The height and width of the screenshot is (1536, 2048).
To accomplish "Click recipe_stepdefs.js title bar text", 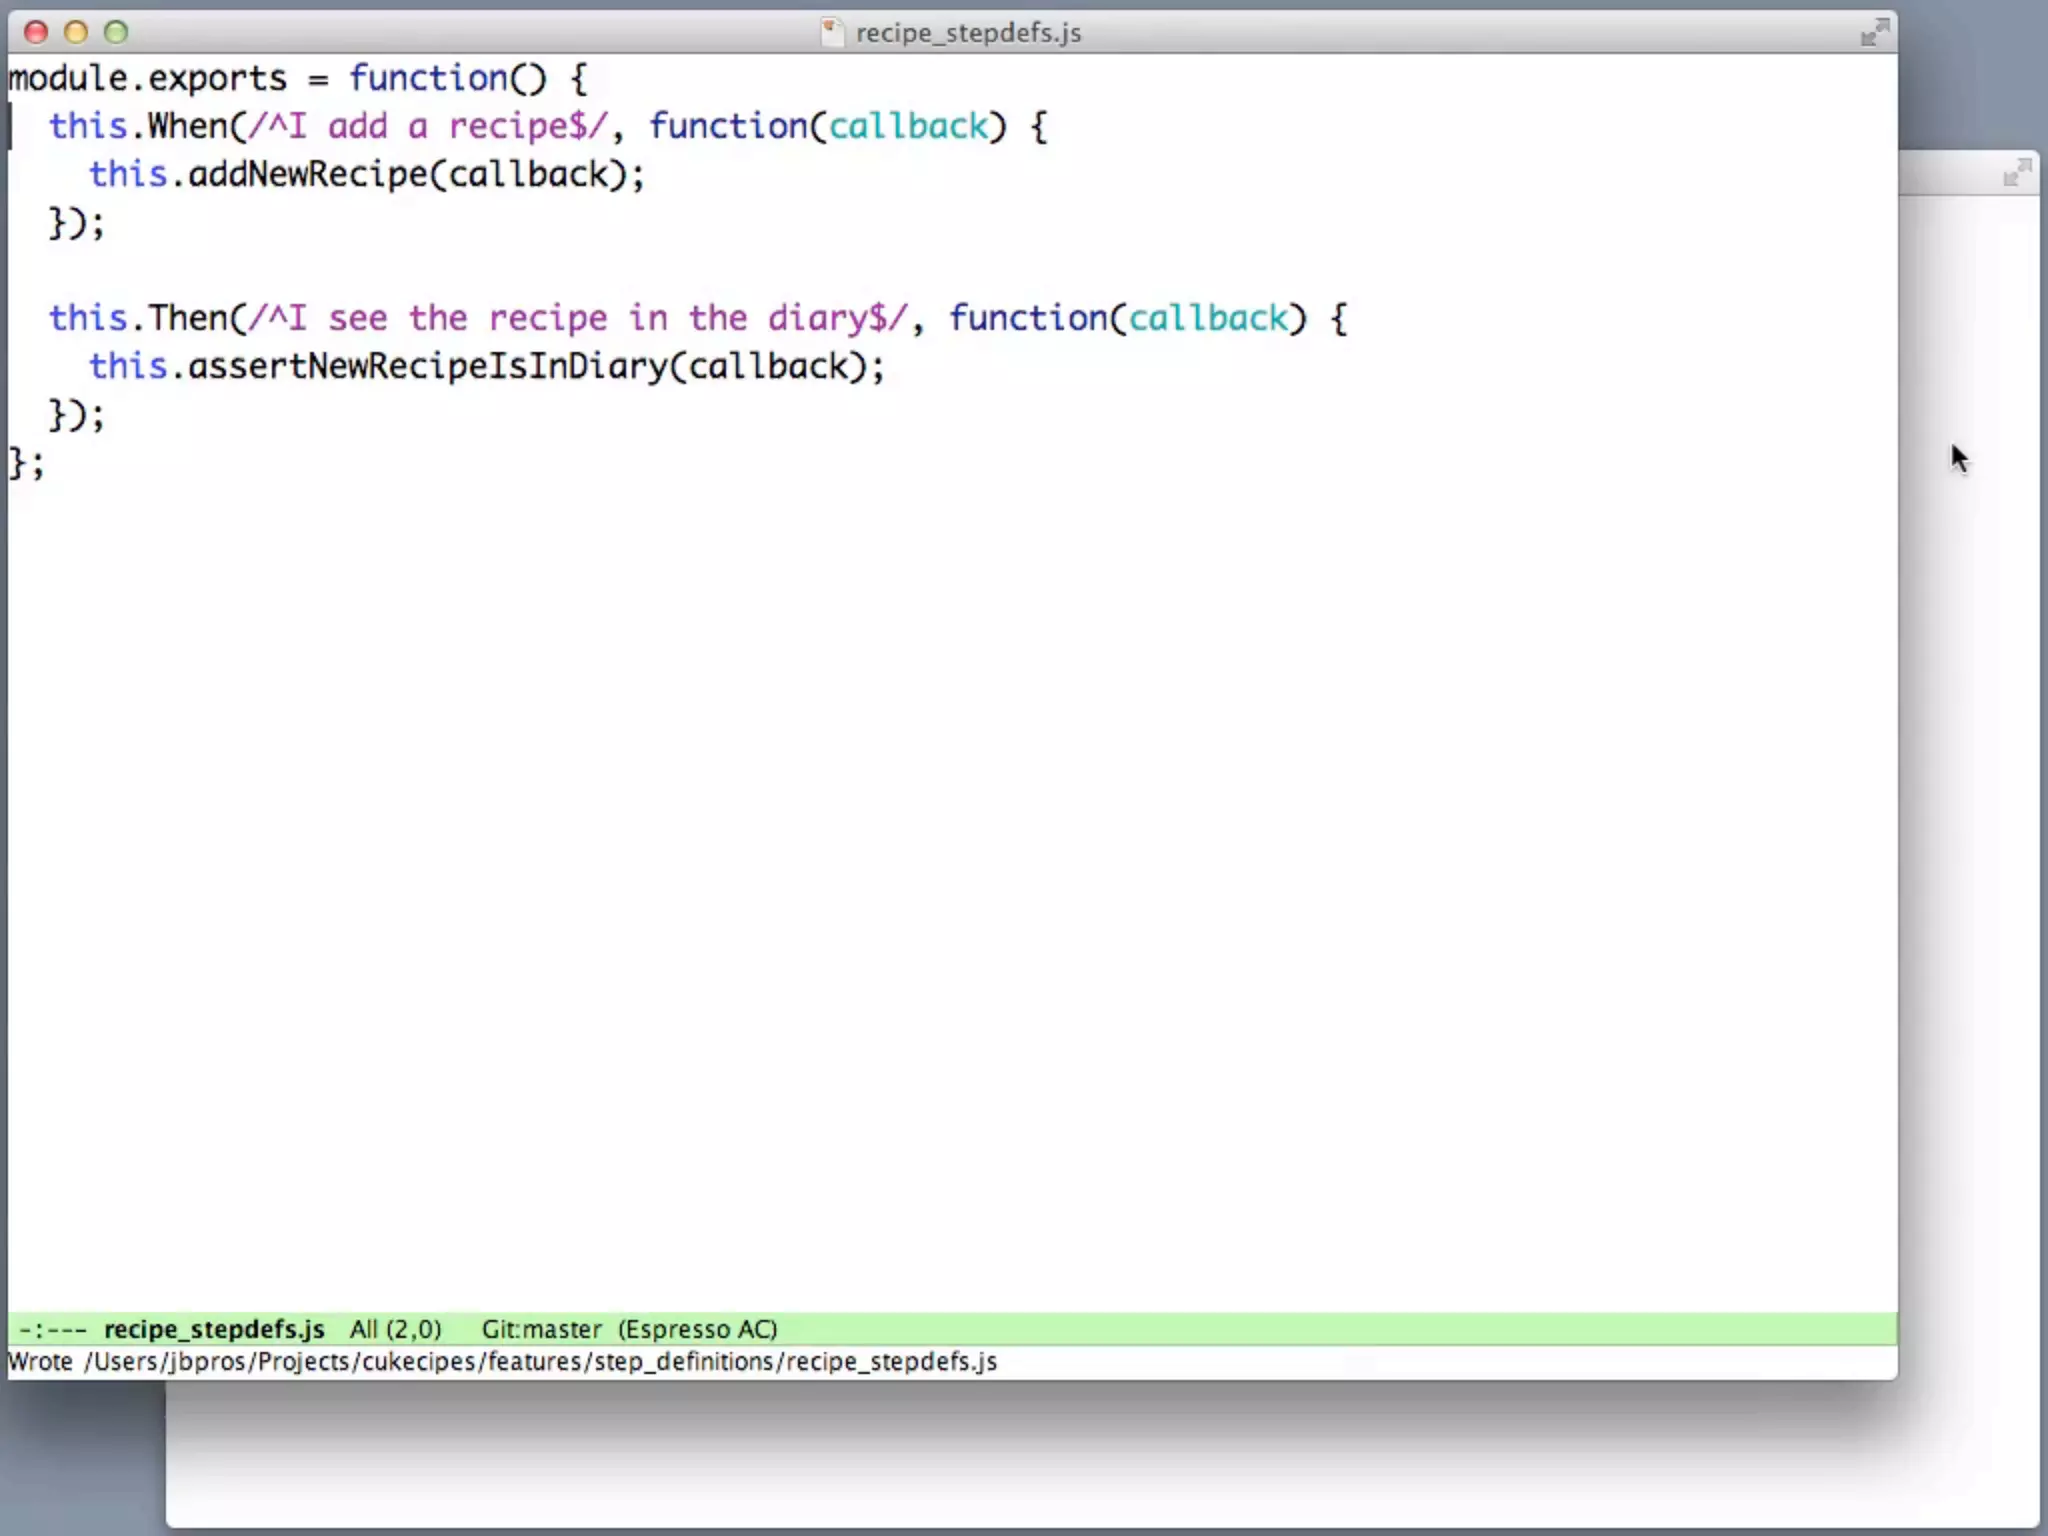I will [968, 33].
